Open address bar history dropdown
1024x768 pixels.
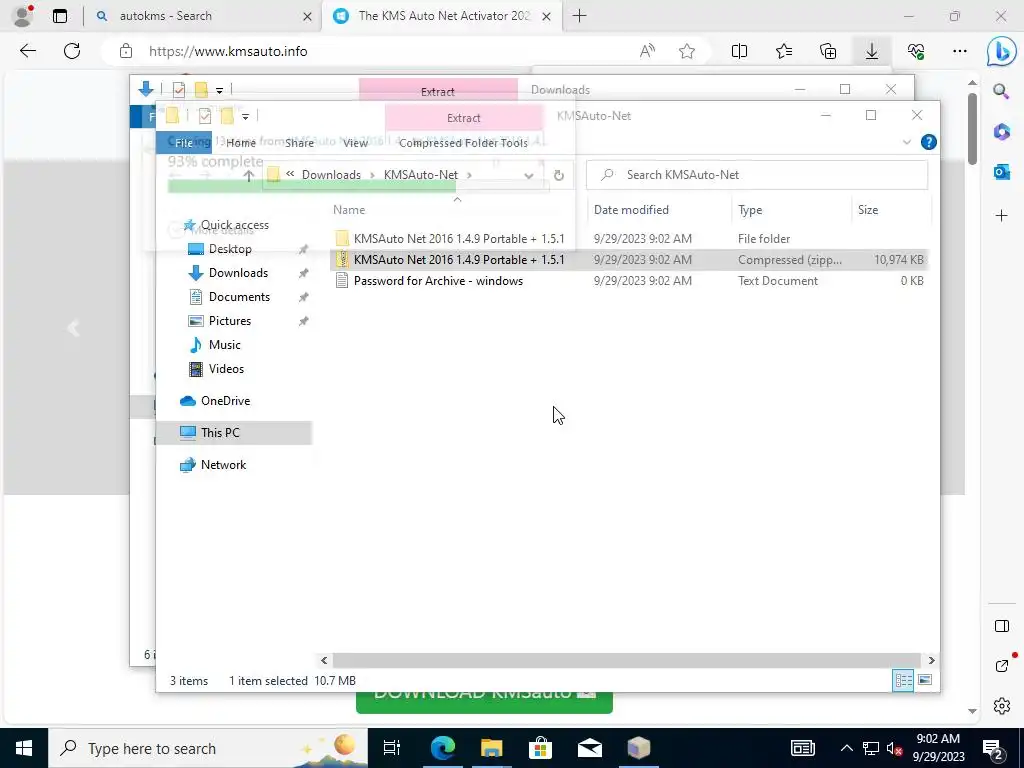[x=529, y=175]
